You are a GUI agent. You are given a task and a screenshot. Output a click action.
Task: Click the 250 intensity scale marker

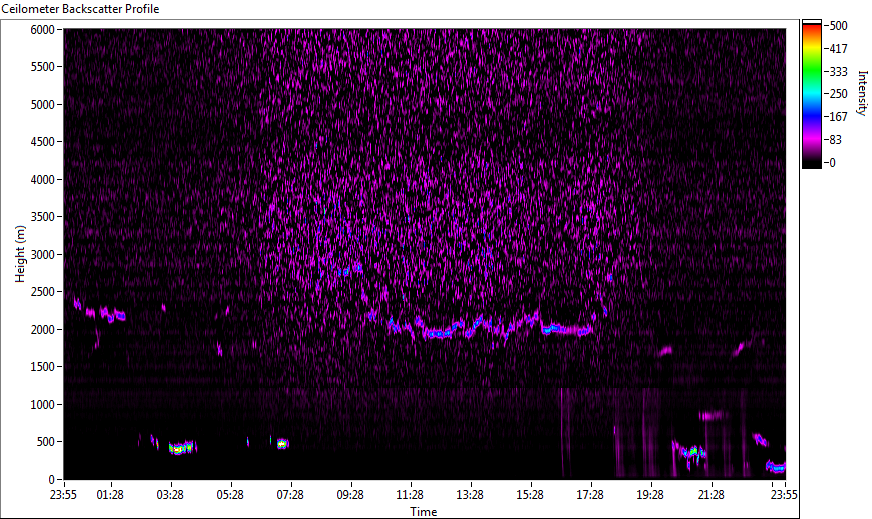coord(839,94)
